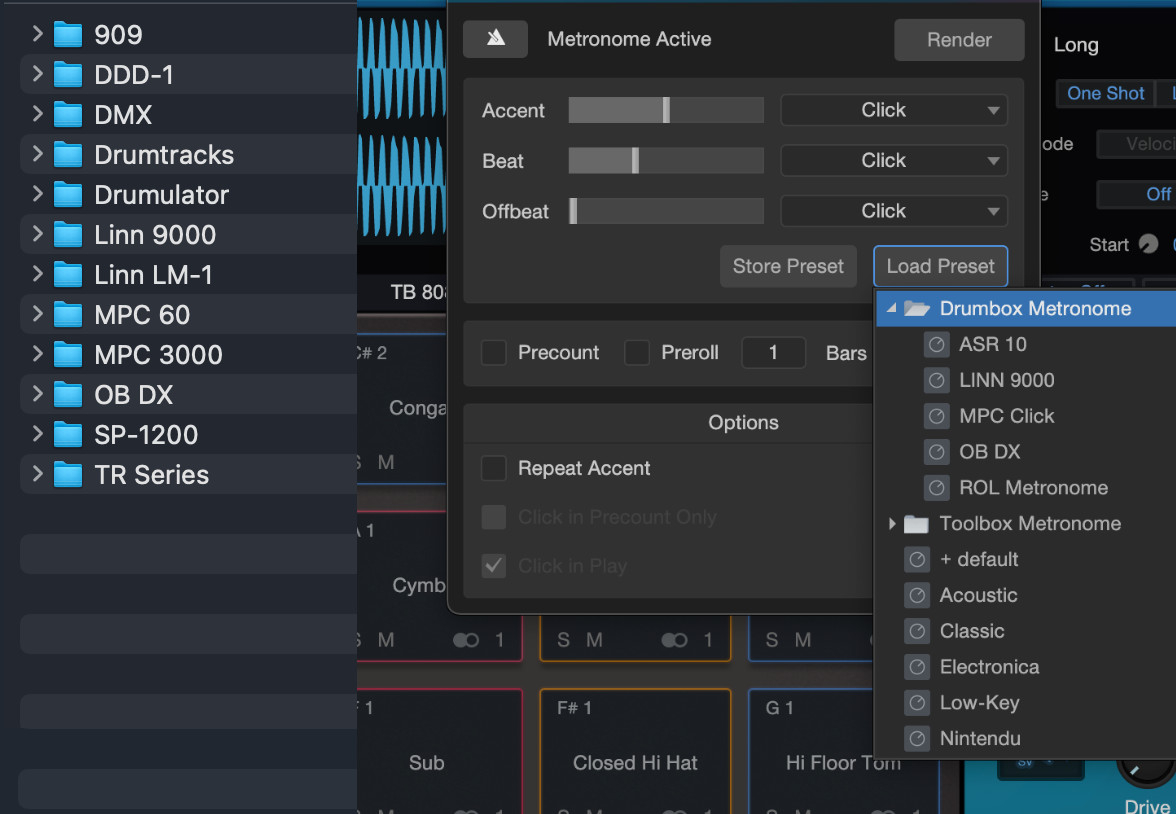Click the Start knob
The height and width of the screenshot is (814, 1176).
click(1148, 244)
